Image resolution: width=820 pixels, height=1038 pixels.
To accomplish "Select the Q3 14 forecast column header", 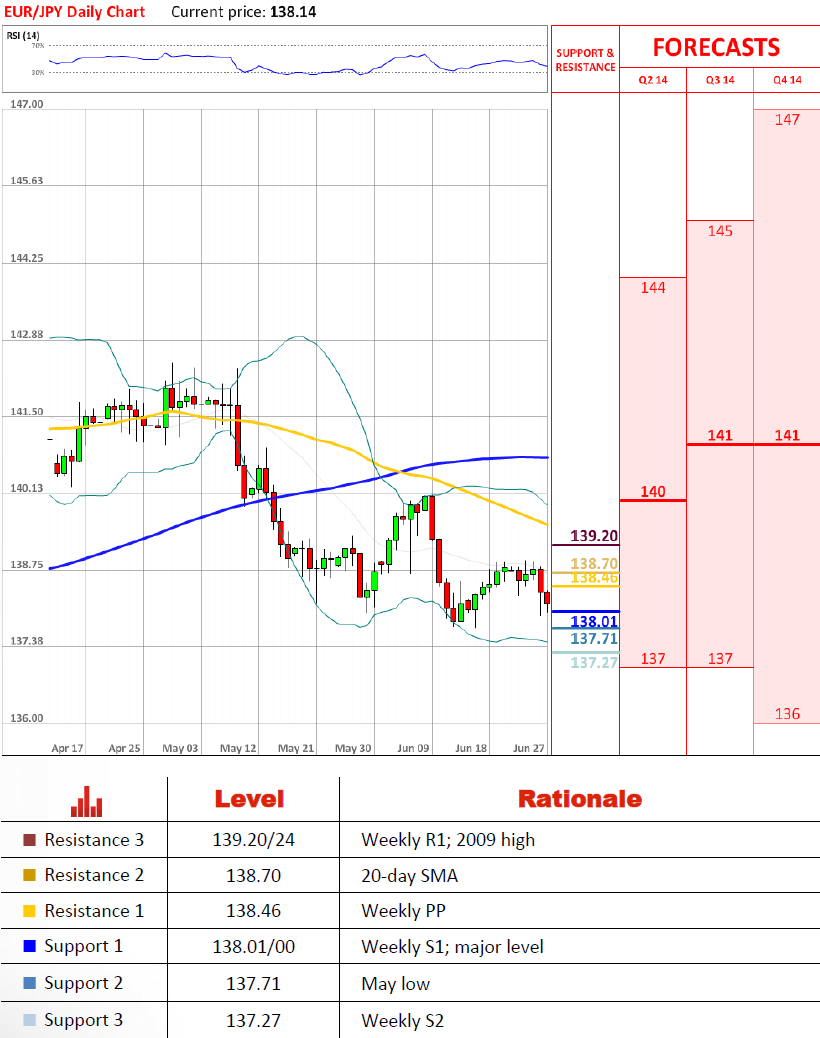I will [x=720, y=80].
